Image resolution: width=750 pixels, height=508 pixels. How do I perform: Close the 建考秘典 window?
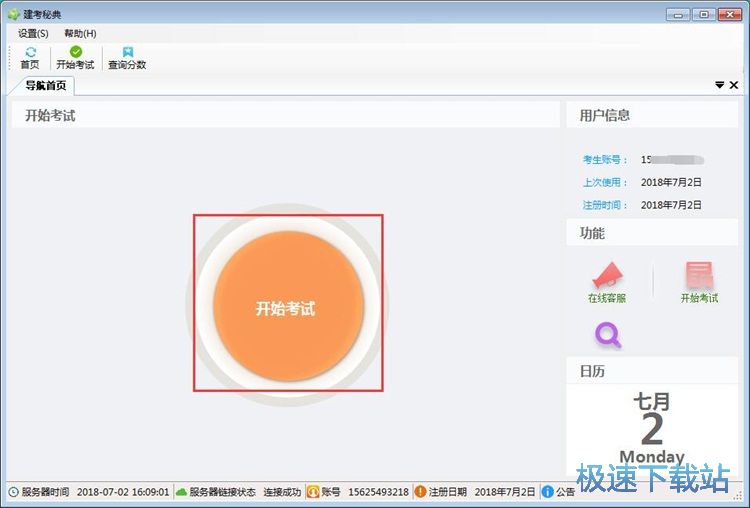coord(730,15)
